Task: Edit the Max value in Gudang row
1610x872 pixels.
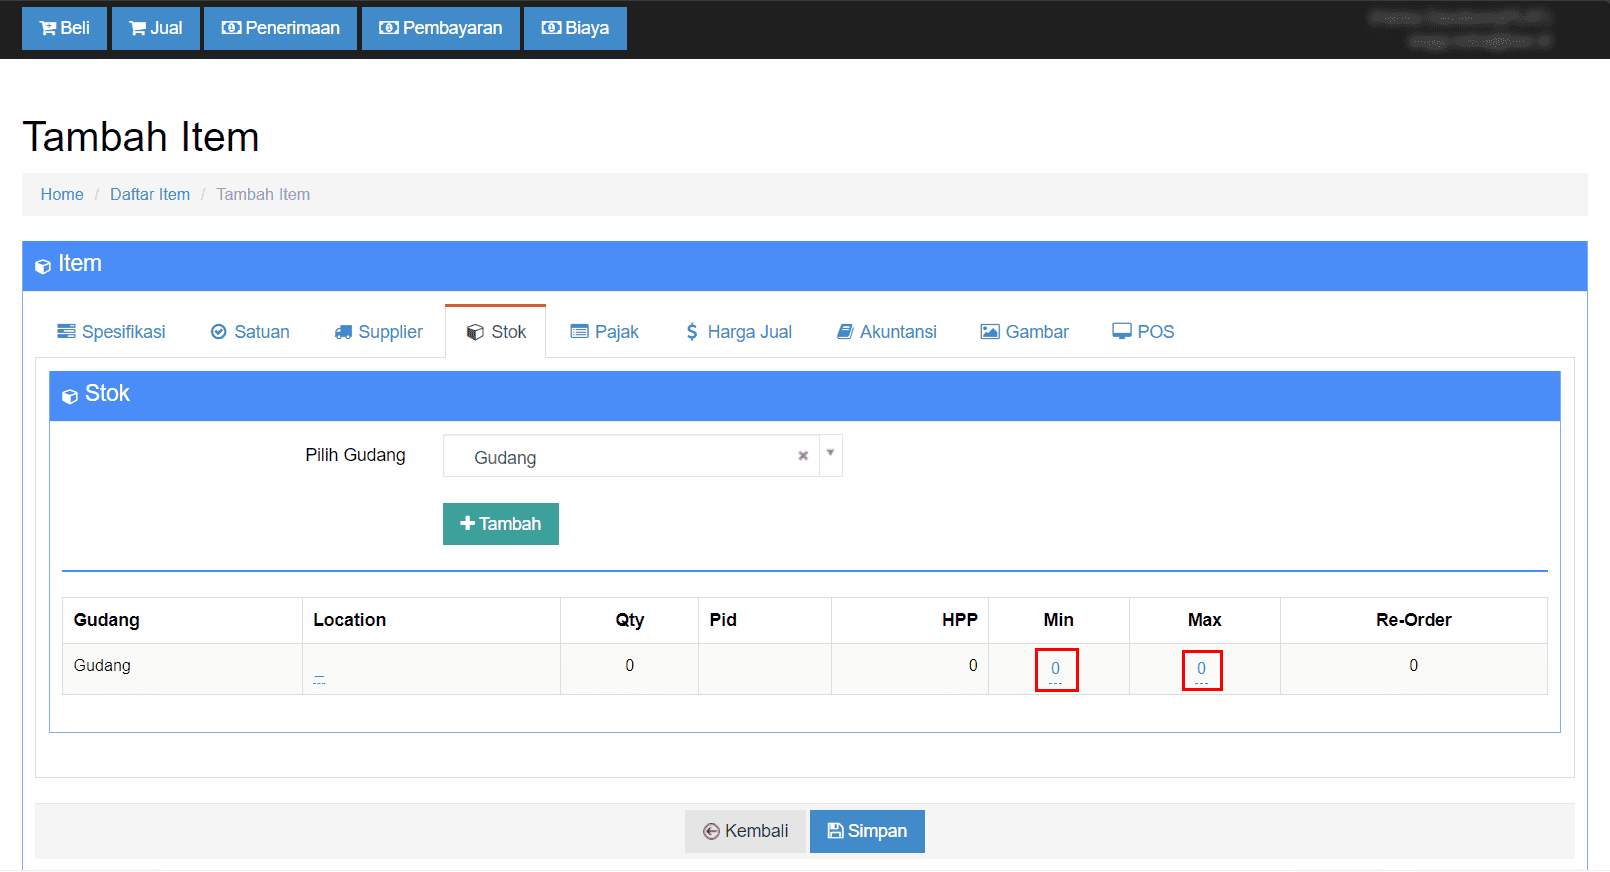Action: 1201,669
